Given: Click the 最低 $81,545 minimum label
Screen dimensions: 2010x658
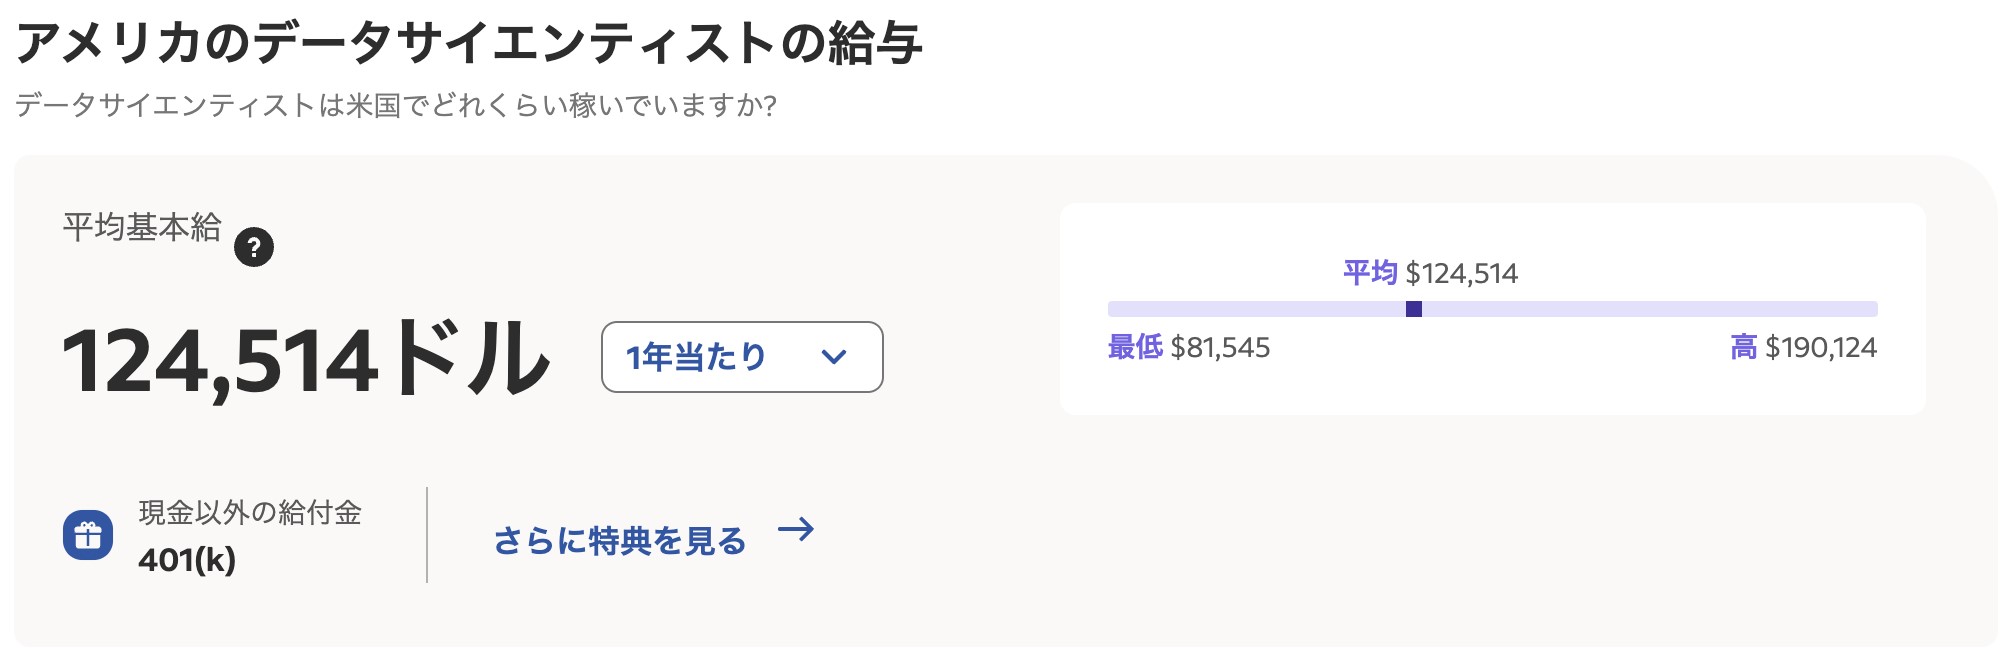Looking at the screenshot, I should 1189,347.
